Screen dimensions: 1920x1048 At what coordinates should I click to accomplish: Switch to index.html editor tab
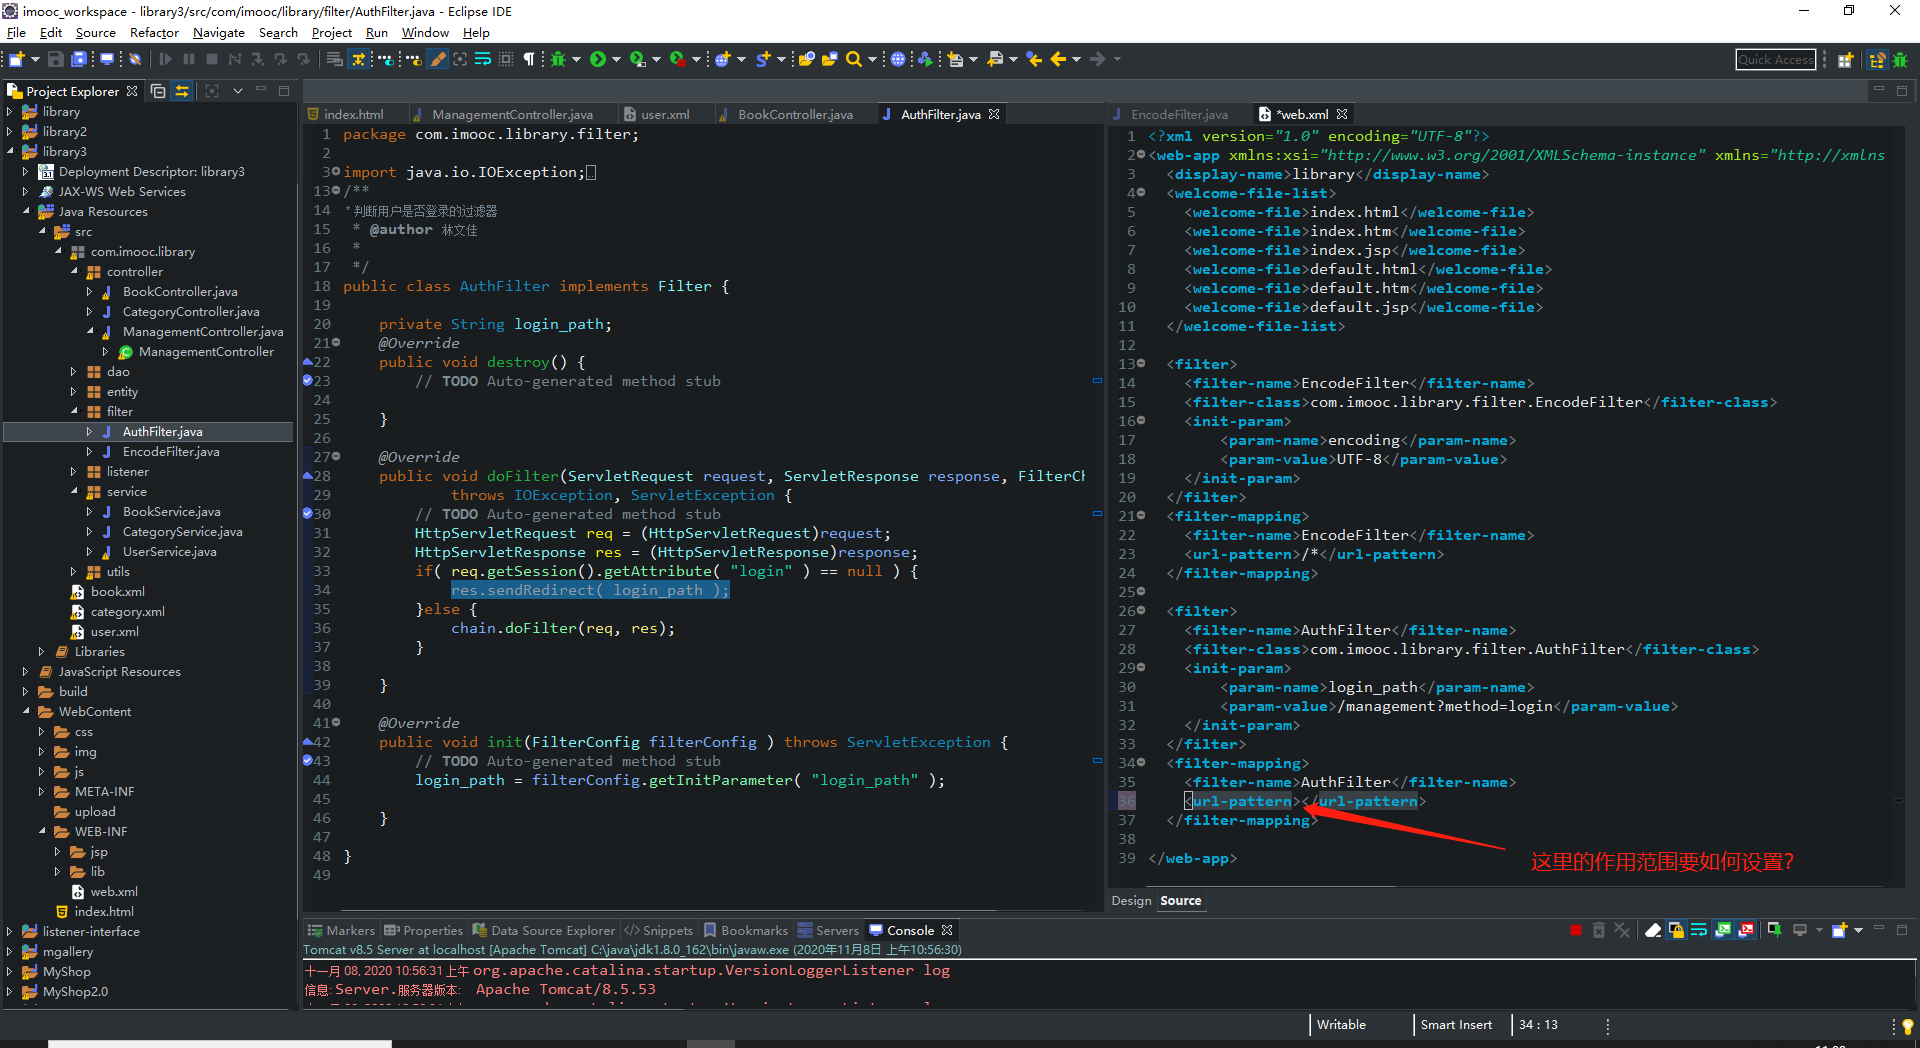353,115
